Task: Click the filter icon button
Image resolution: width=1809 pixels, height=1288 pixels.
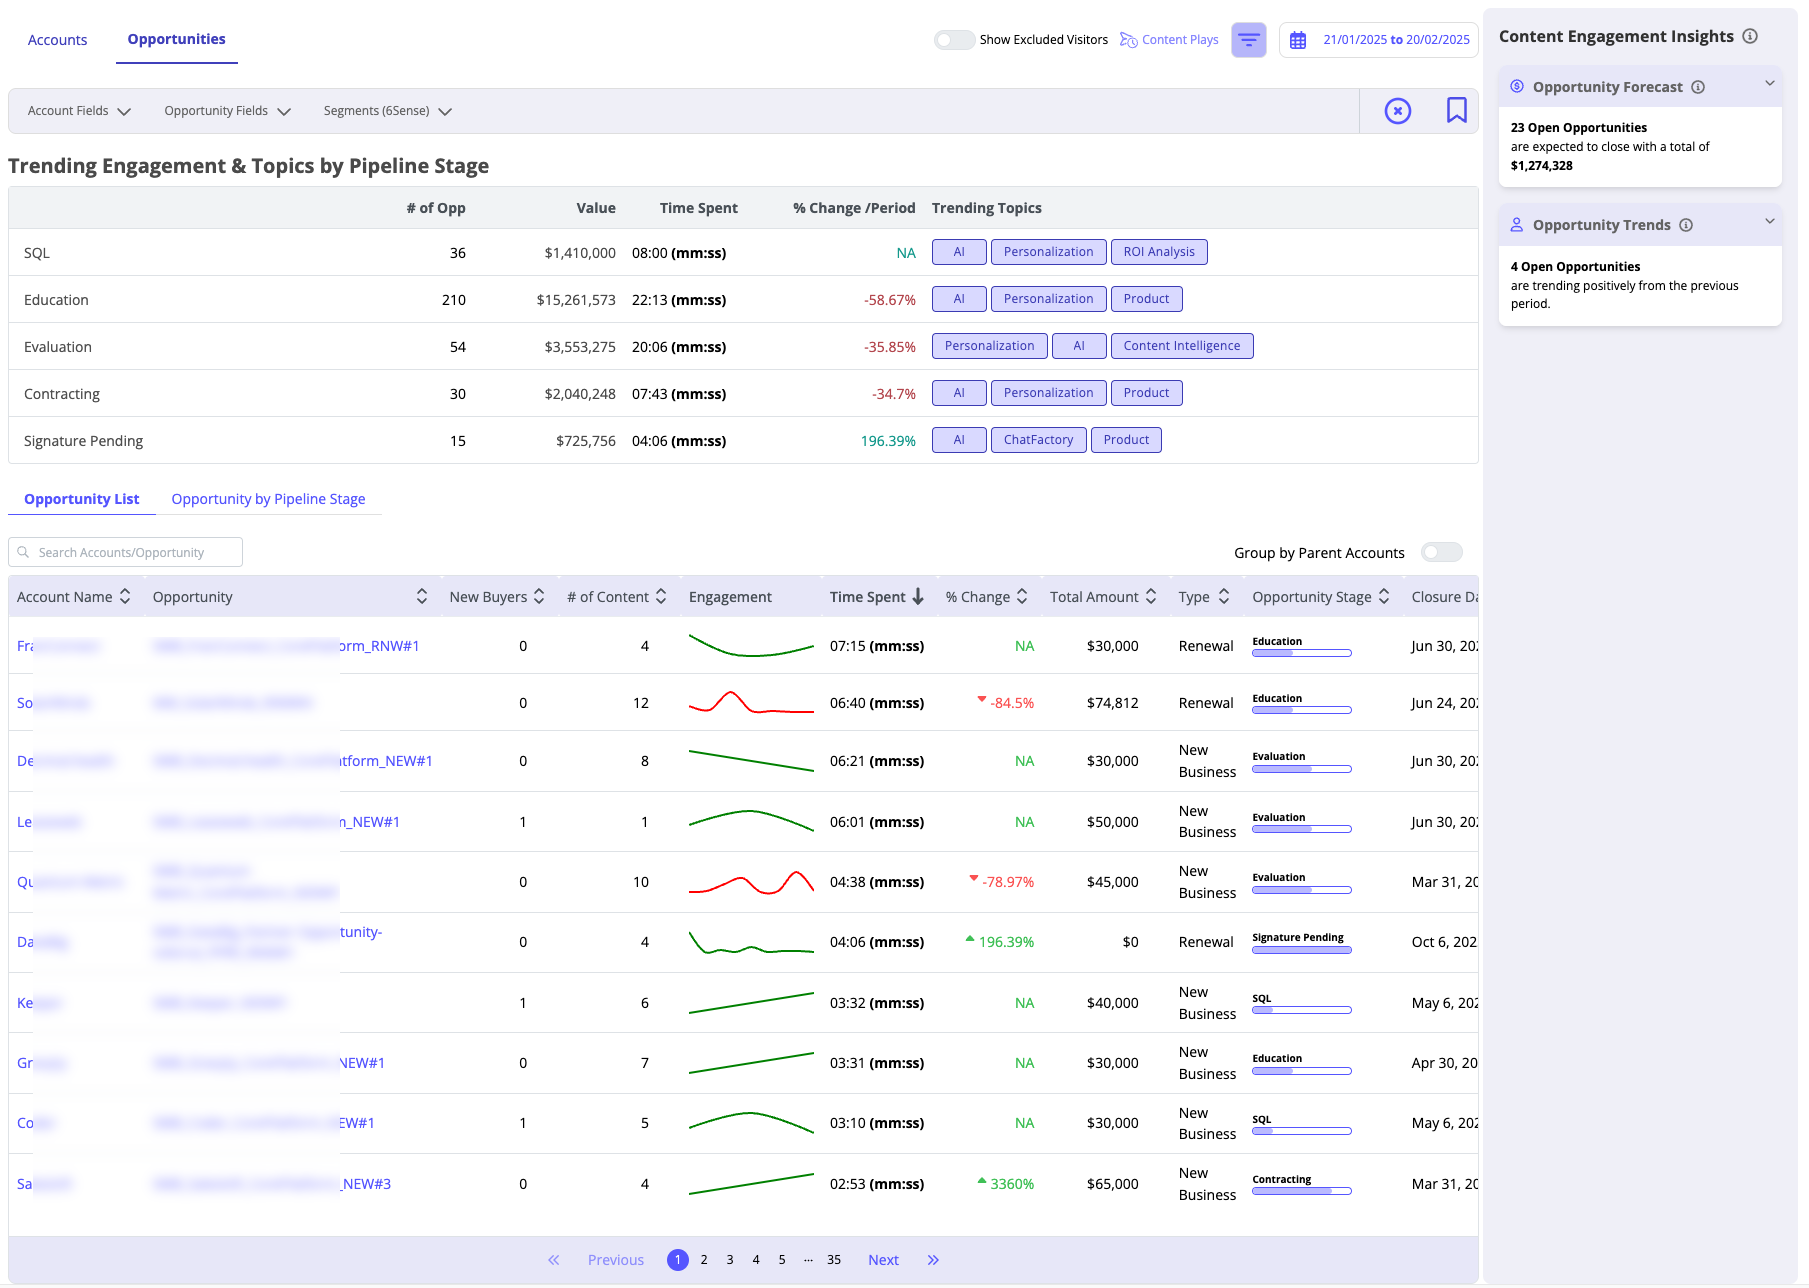Action: 1248,40
